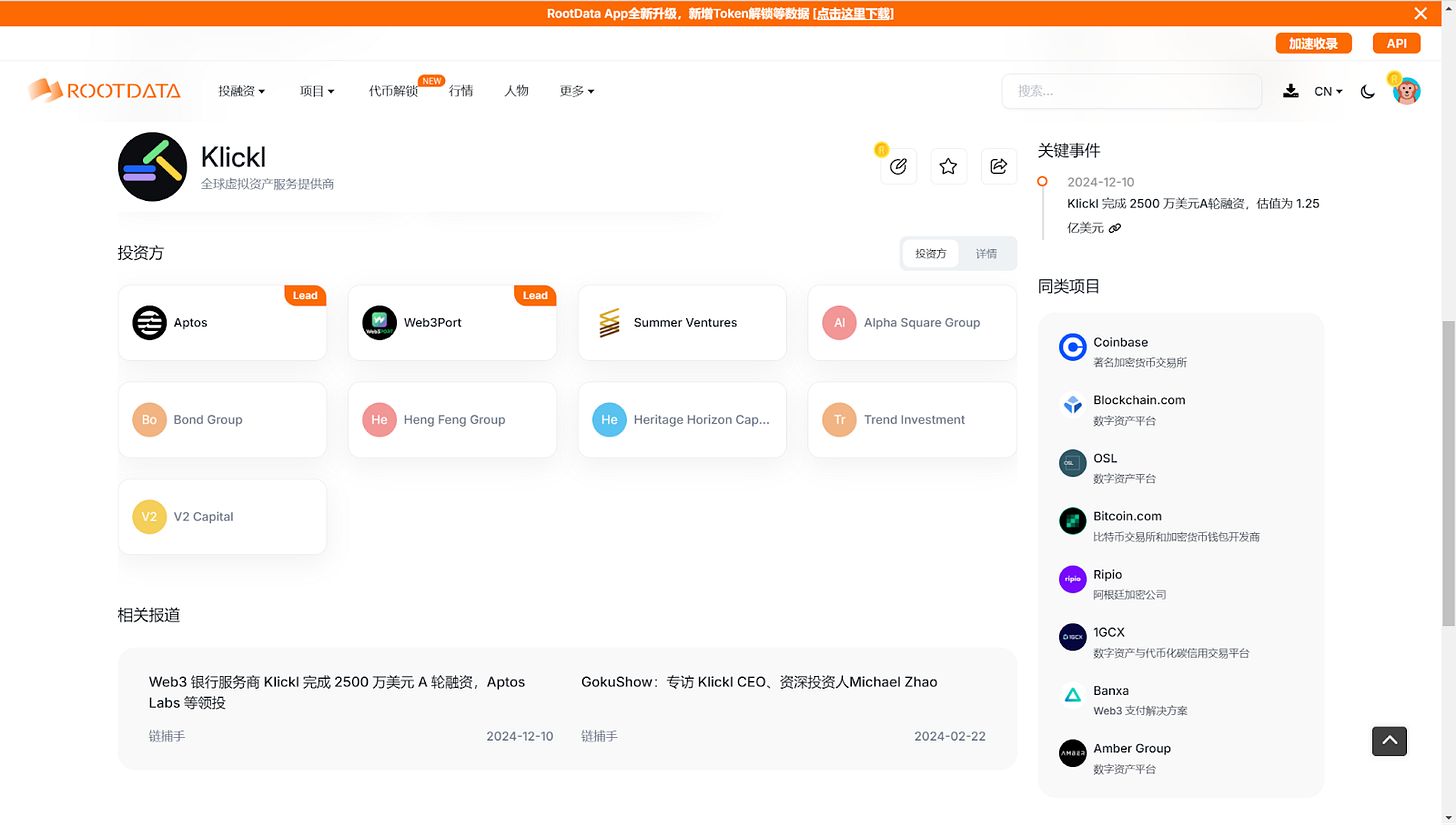1456x825 pixels.
Task: Click the 加速收录 button
Action: click(1313, 43)
